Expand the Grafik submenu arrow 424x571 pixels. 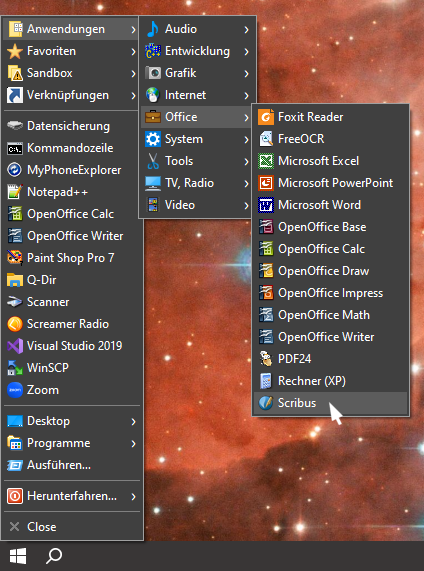[x=247, y=74]
